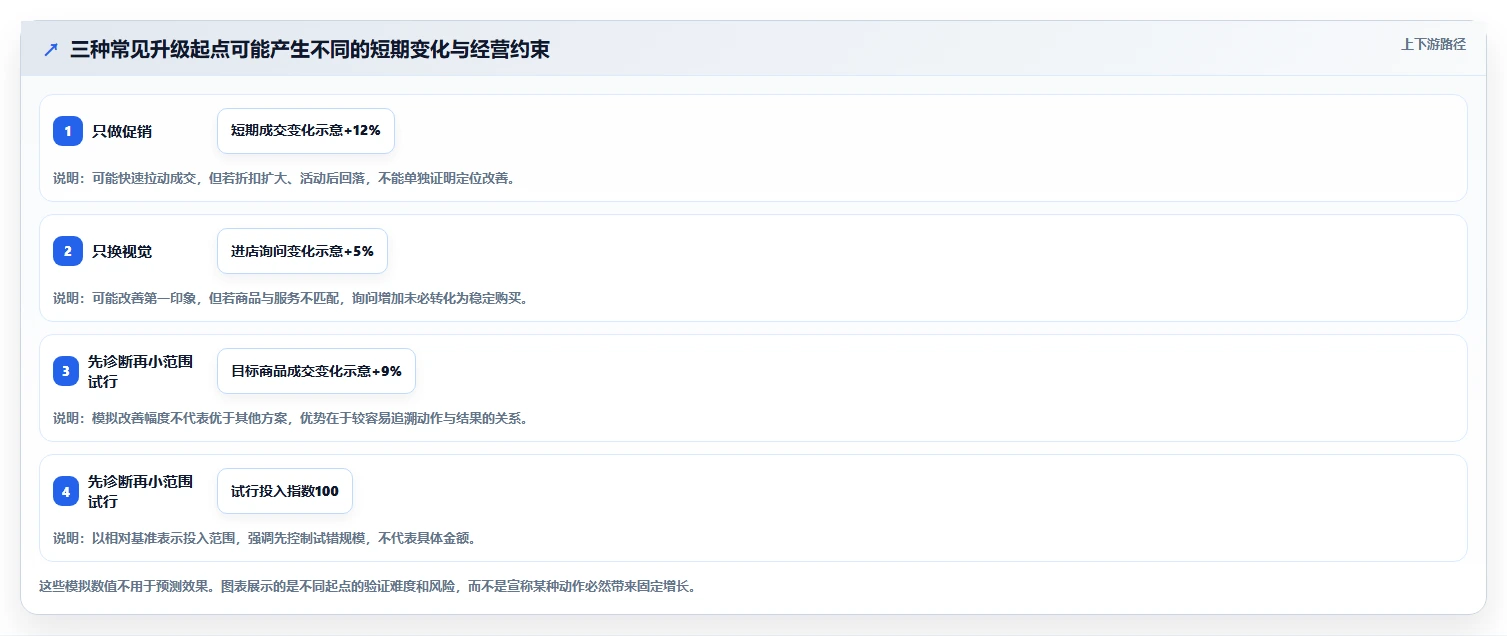This screenshot has height=636, width=1507.
Task: Click the arrow icon beside the panel title
Action: (x=51, y=50)
